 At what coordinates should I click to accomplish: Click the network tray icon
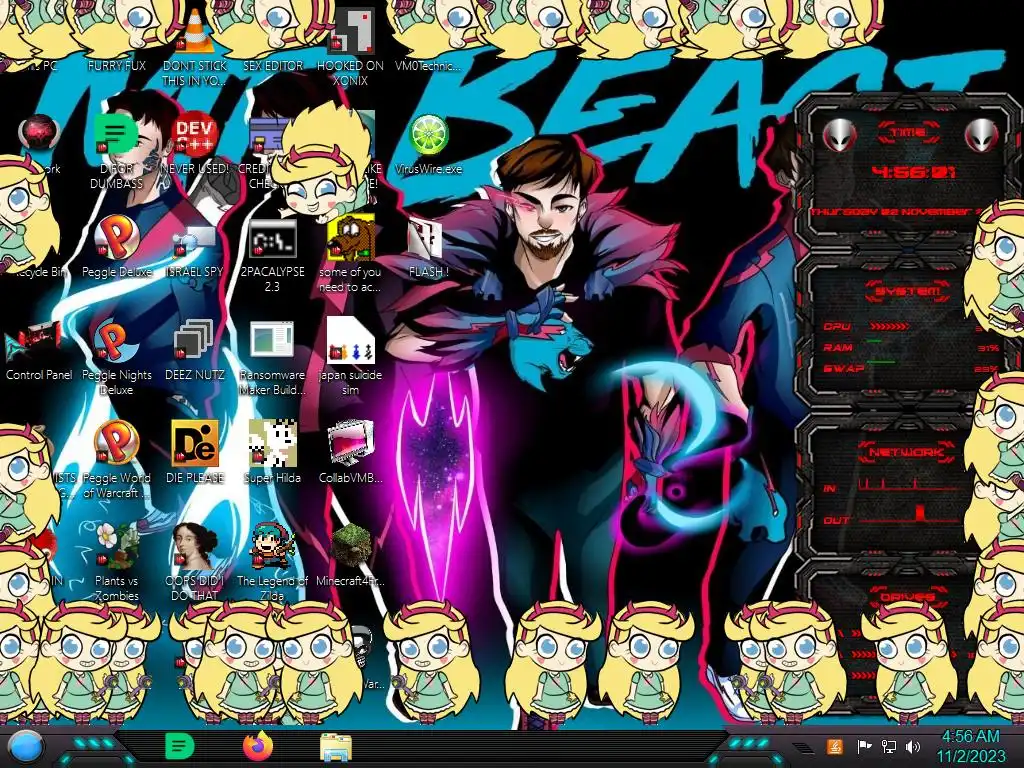[888, 746]
